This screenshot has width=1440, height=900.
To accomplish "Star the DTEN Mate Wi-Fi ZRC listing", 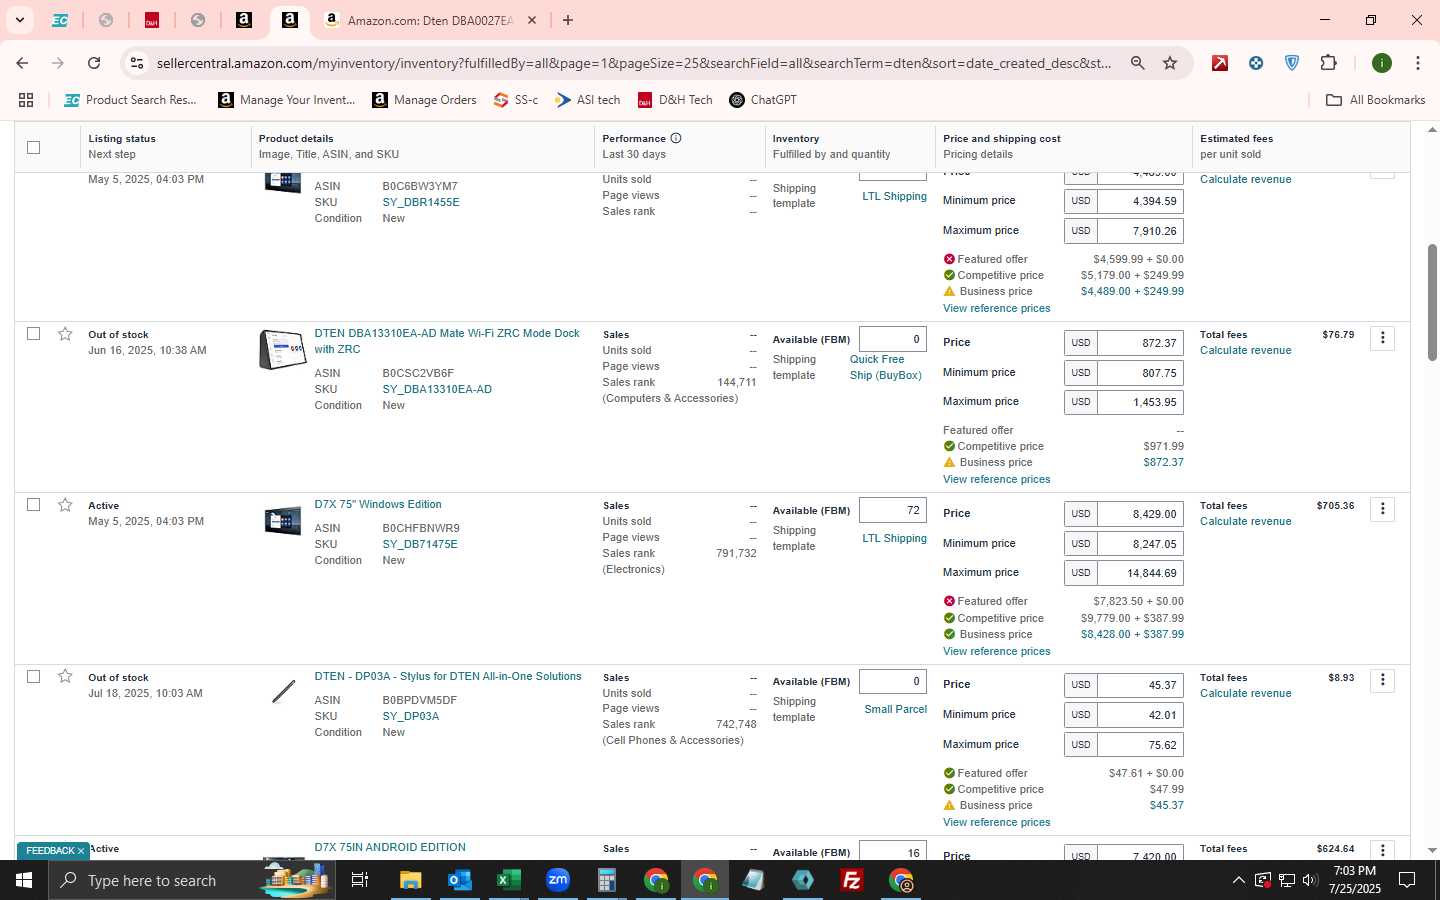I will coord(65,334).
